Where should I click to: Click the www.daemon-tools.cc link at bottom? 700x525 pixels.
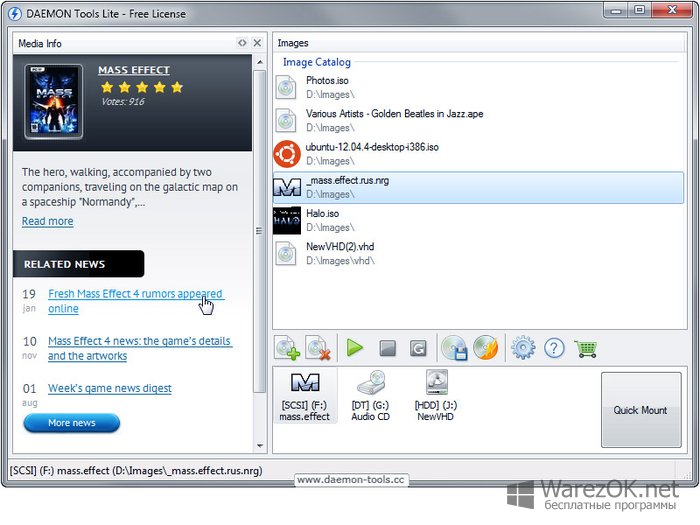pos(351,480)
